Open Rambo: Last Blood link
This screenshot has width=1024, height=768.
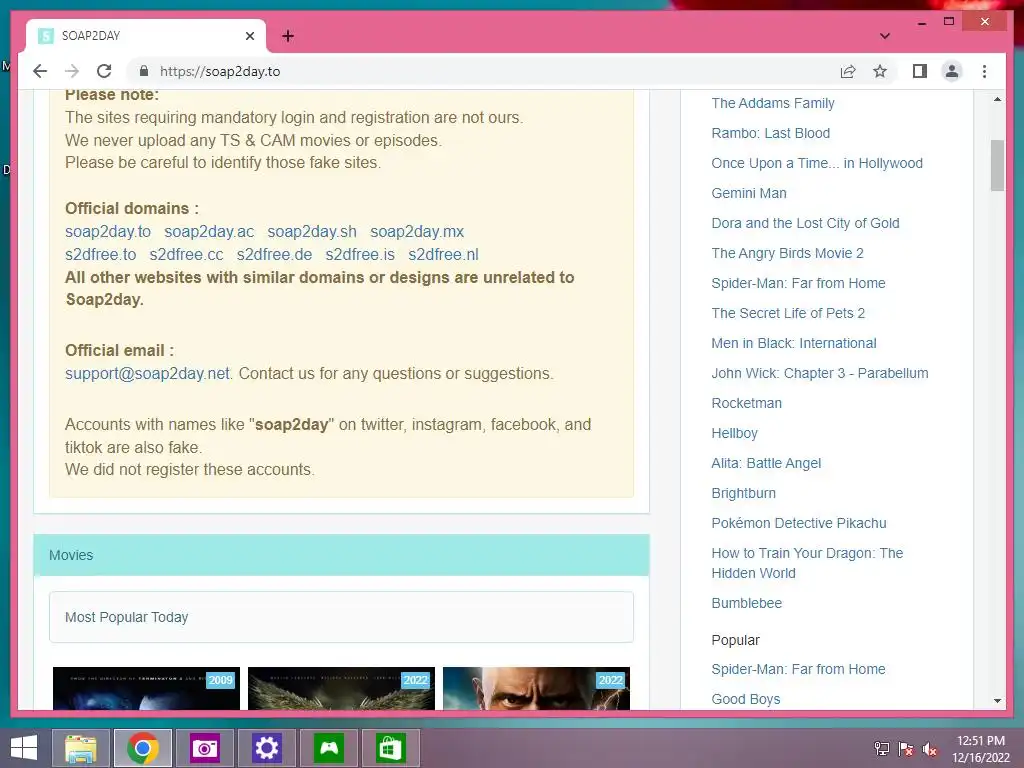(771, 133)
